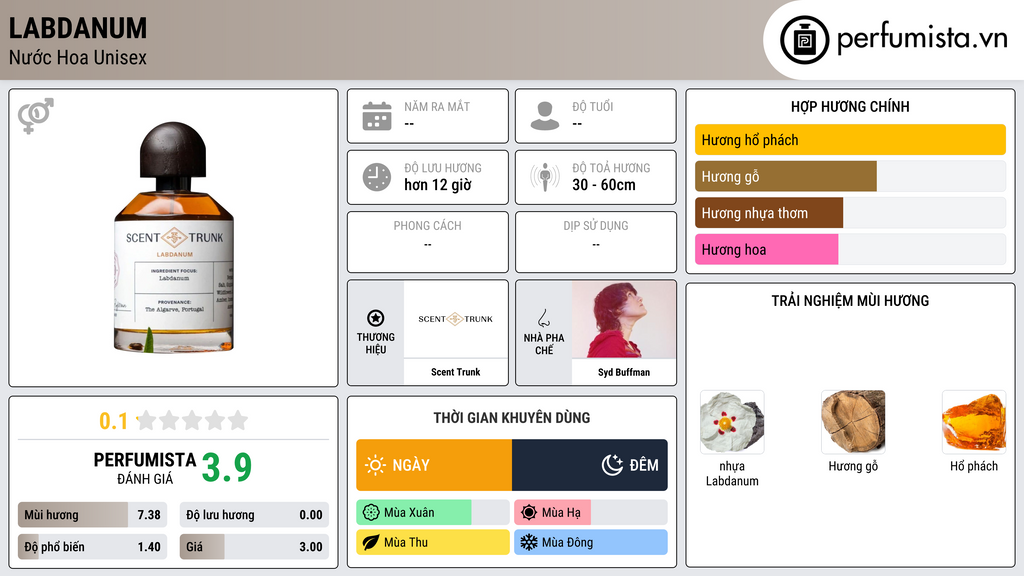The height and width of the screenshot is (576, 1024).
Task: Click the pink Hương hoa accord bar
Action: (x=766, y=249)
